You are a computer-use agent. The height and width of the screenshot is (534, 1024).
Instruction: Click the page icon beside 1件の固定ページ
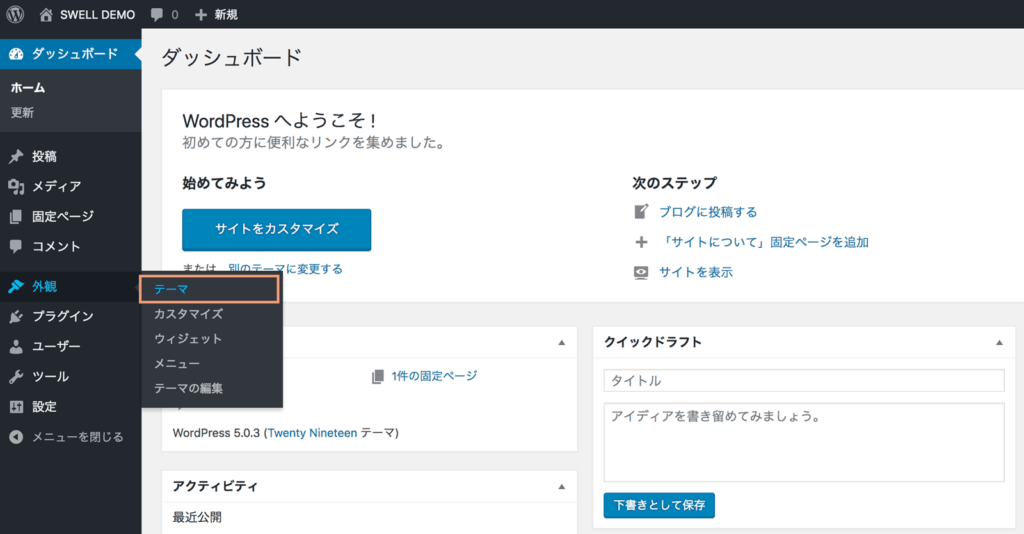pos(377,377)
